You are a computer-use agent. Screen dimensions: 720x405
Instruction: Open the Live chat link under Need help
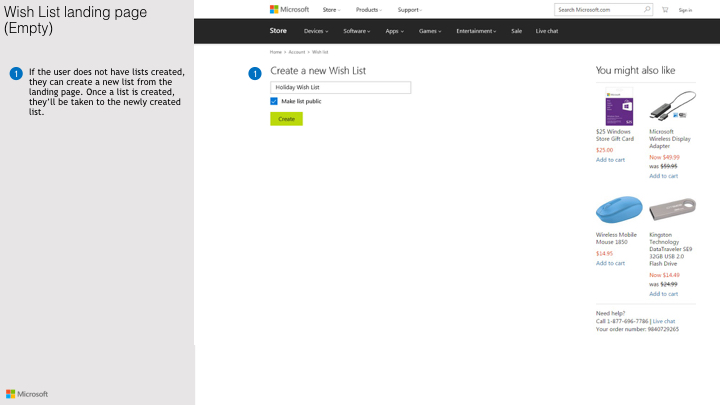pos(664,321)
